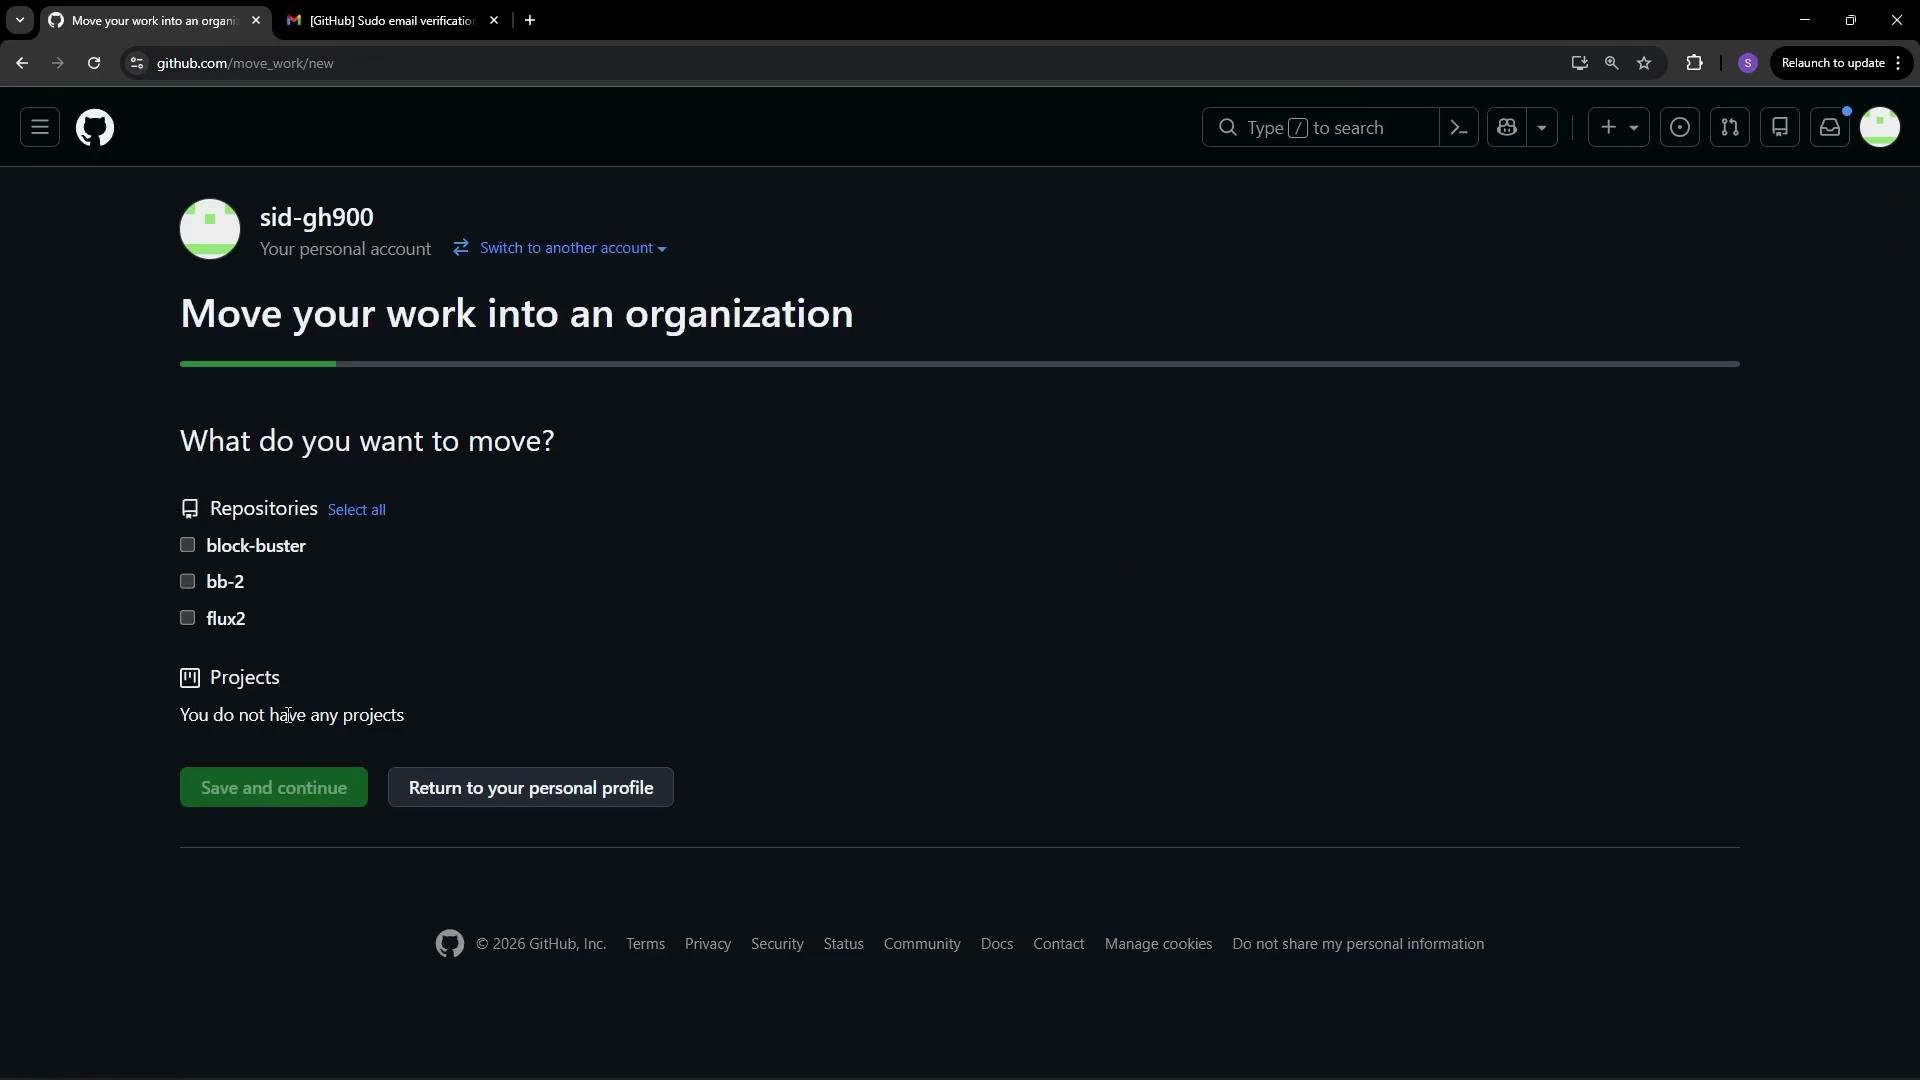
Task: Click the address bar URL
Action: pos(245,63)
